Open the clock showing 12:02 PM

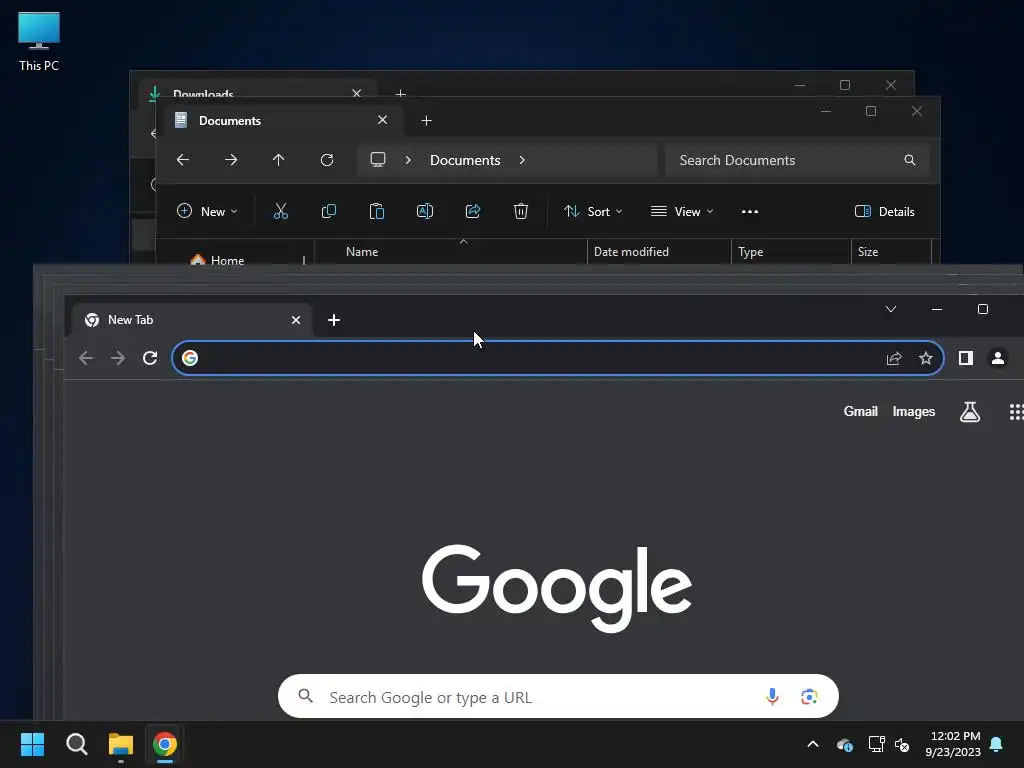(953, 744)
